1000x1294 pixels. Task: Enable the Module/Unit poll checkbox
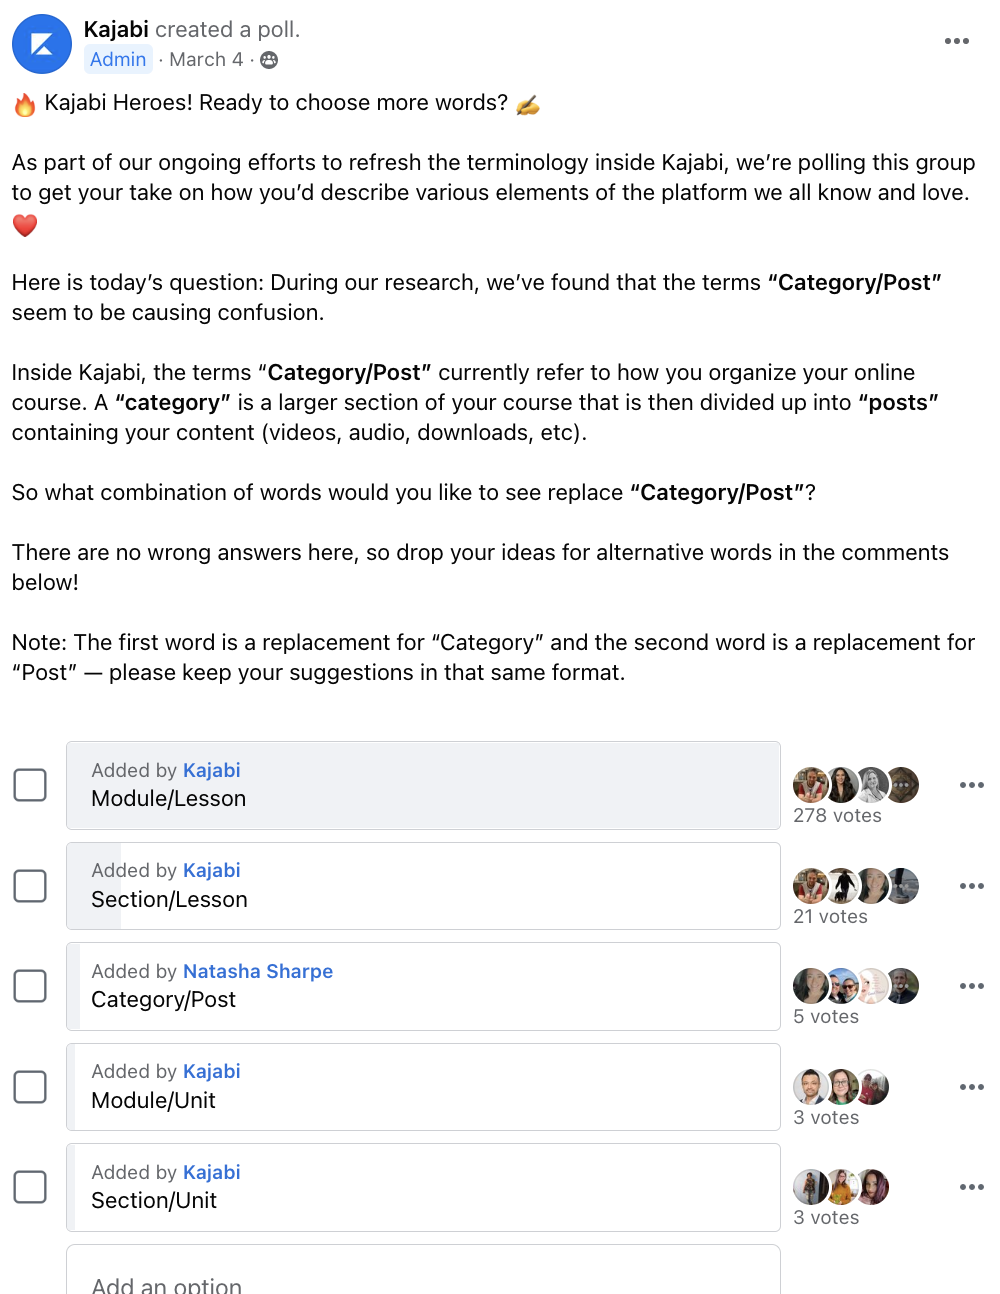[x=30, y=1087]
